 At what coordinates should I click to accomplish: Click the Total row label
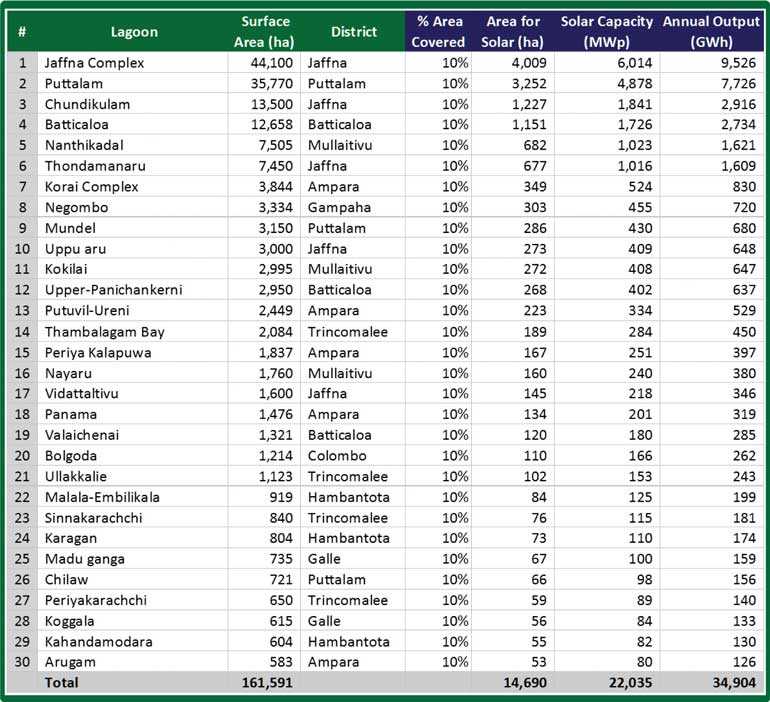click(61, 682)
